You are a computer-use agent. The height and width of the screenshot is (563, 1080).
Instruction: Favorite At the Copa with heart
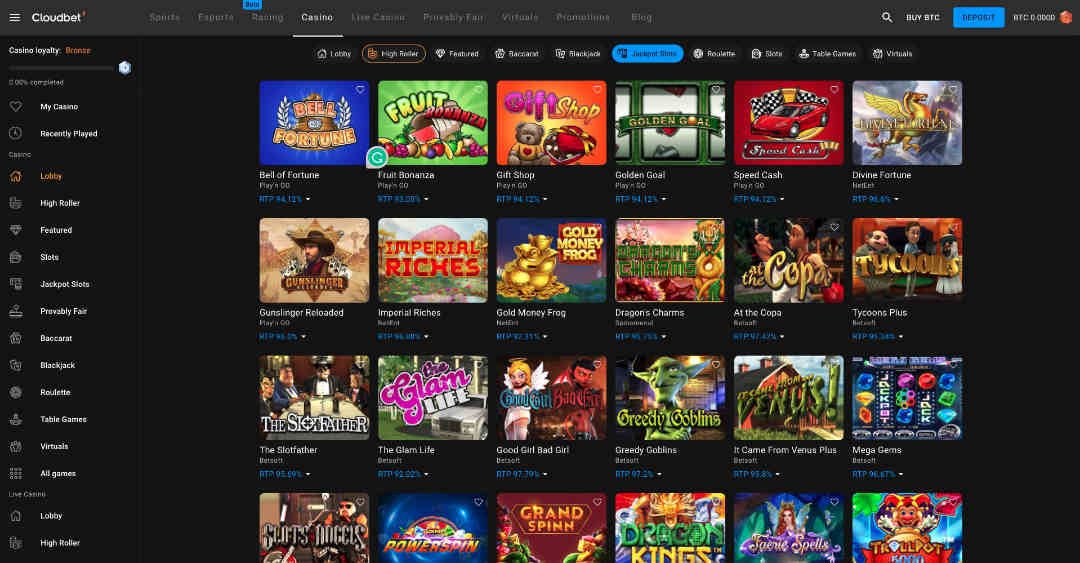tap(834, 227)
